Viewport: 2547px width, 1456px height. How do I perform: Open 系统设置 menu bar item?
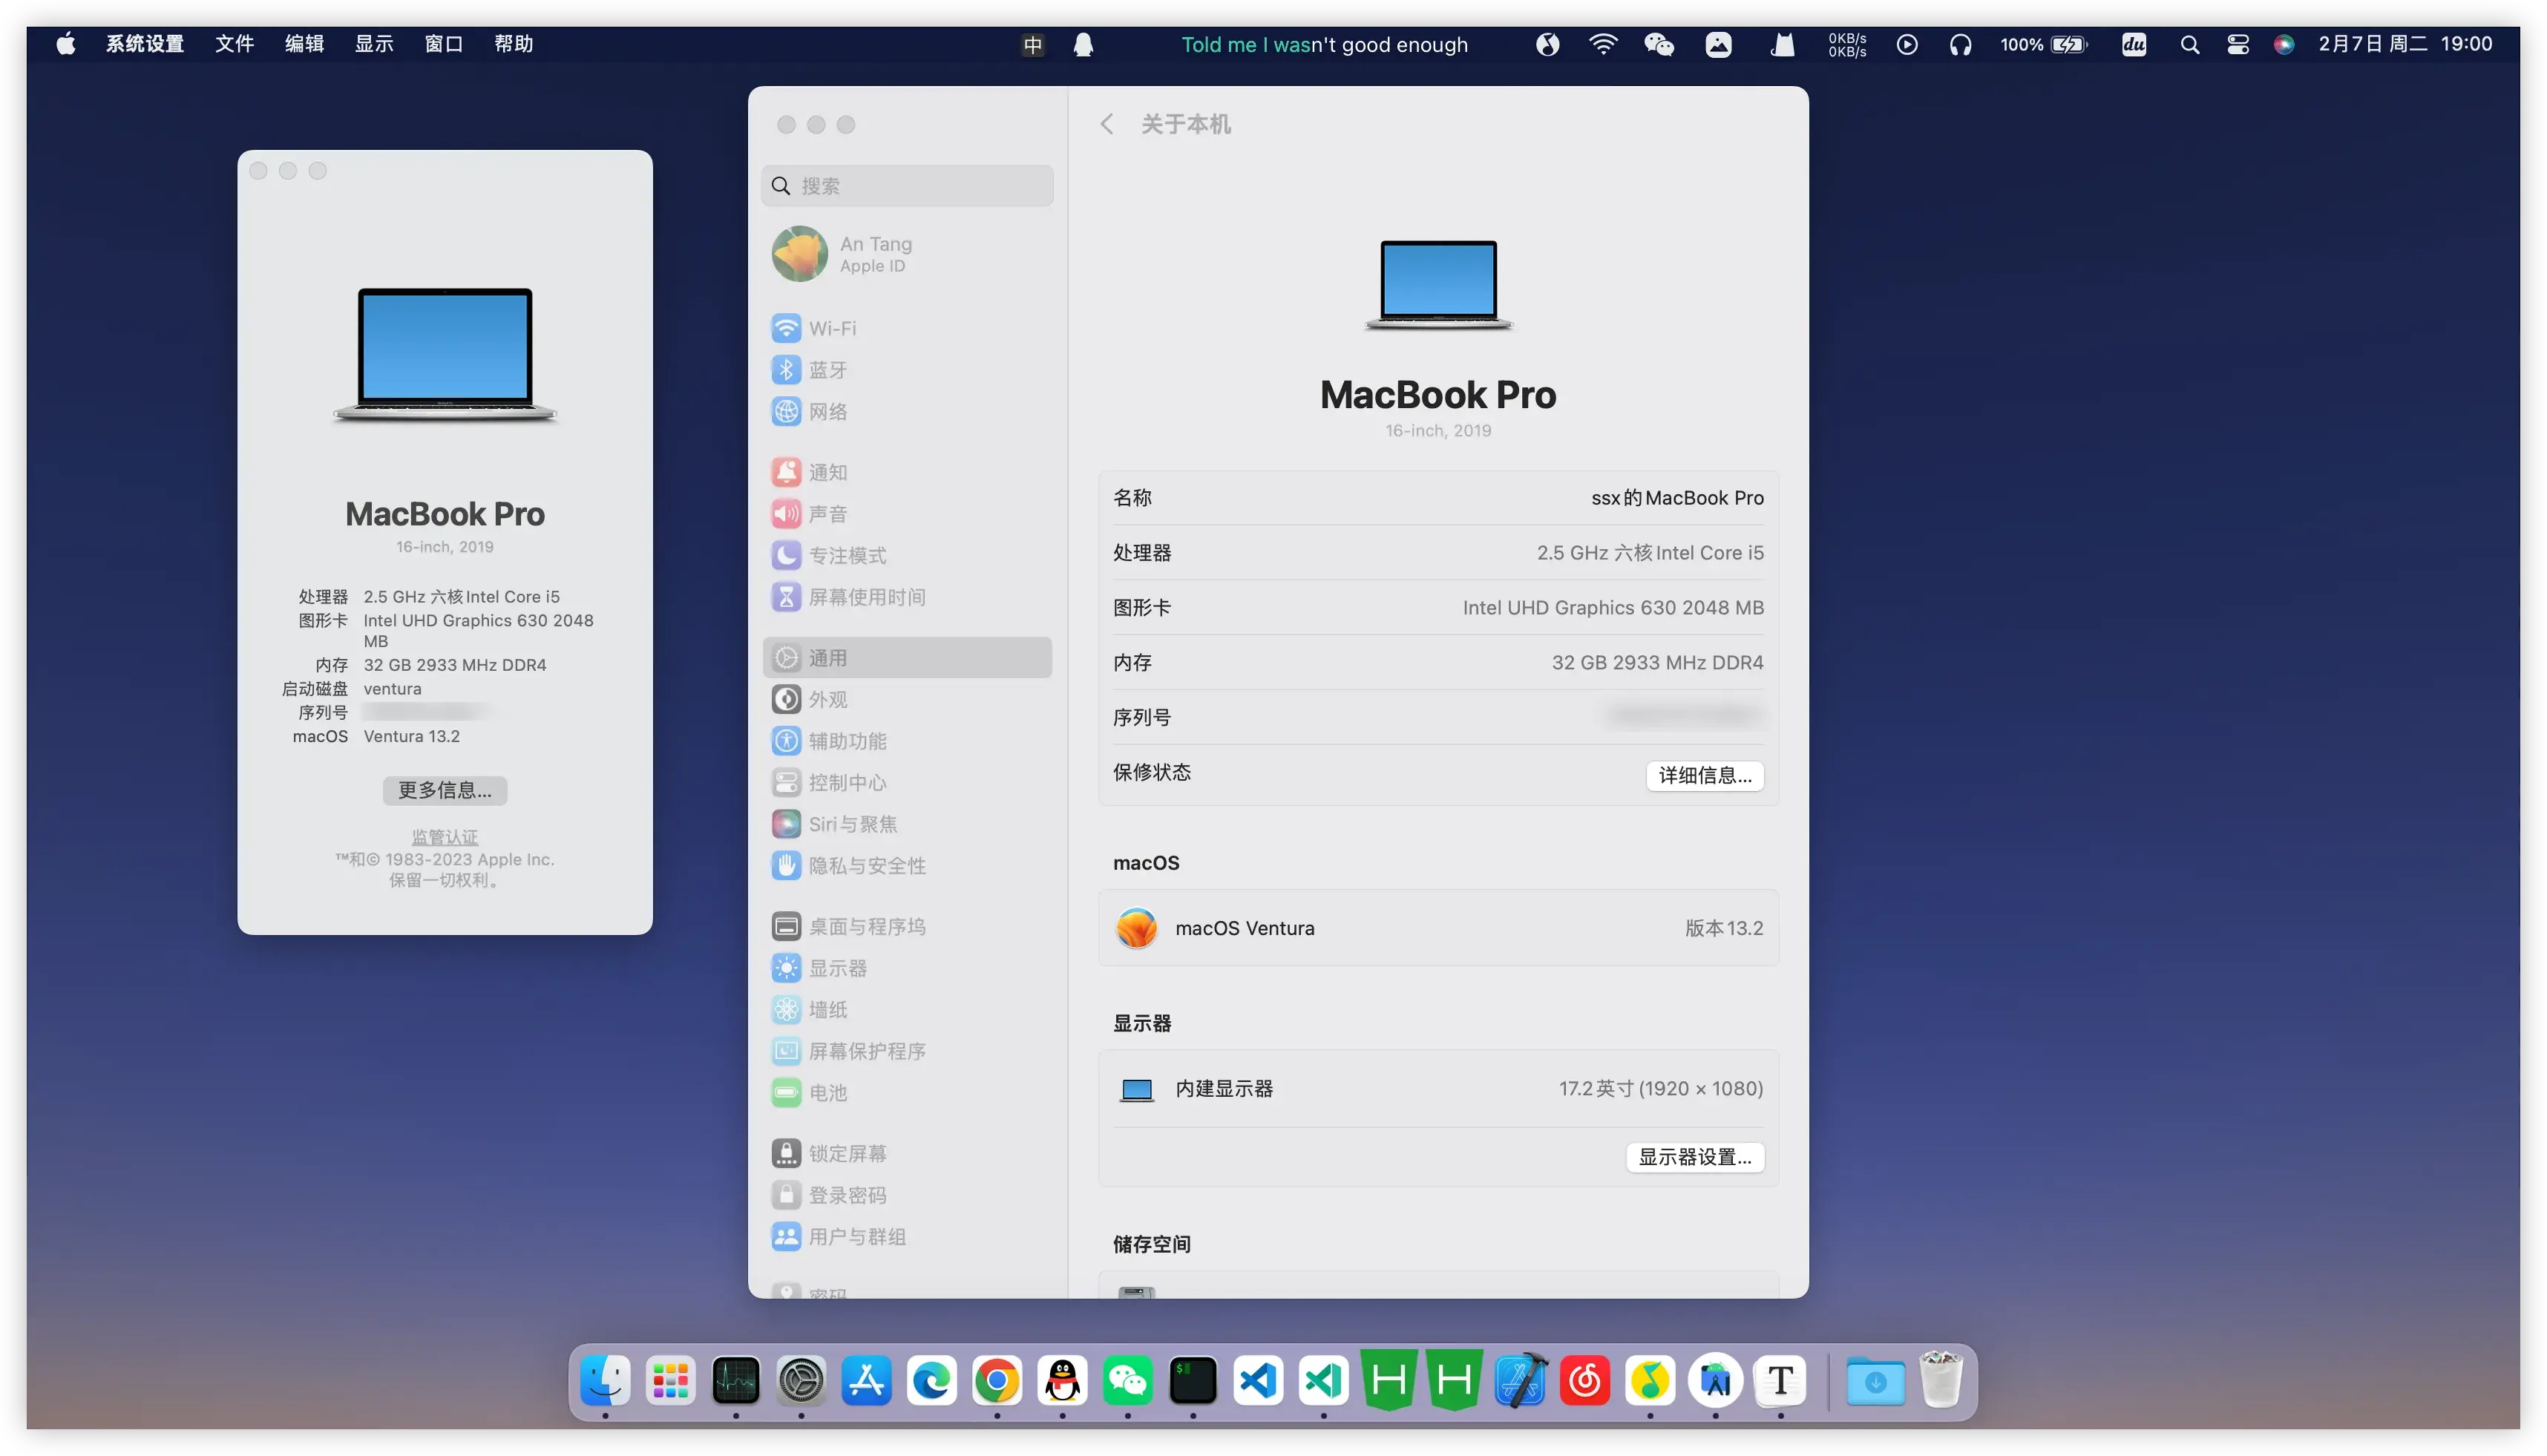[145, 44]
